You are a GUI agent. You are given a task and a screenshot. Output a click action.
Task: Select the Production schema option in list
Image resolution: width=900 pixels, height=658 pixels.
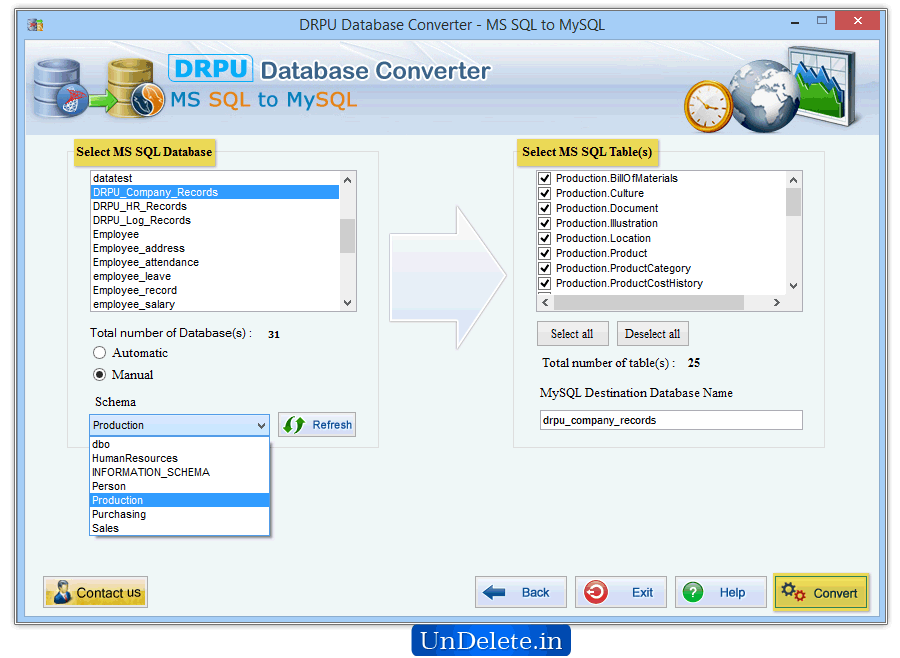click(180, 500)
